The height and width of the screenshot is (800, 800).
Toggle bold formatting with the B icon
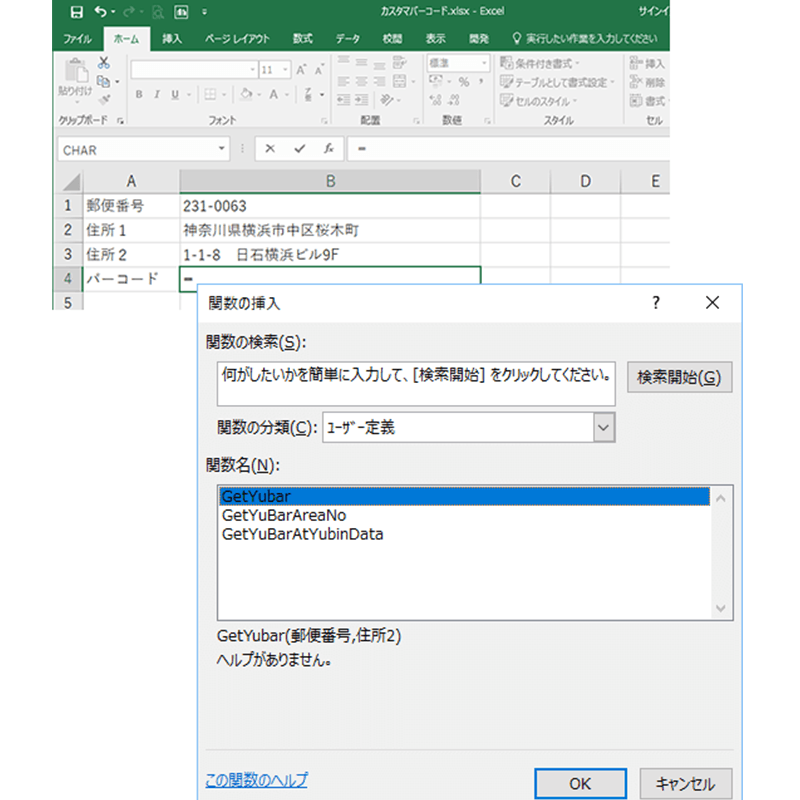pos(139,93)
